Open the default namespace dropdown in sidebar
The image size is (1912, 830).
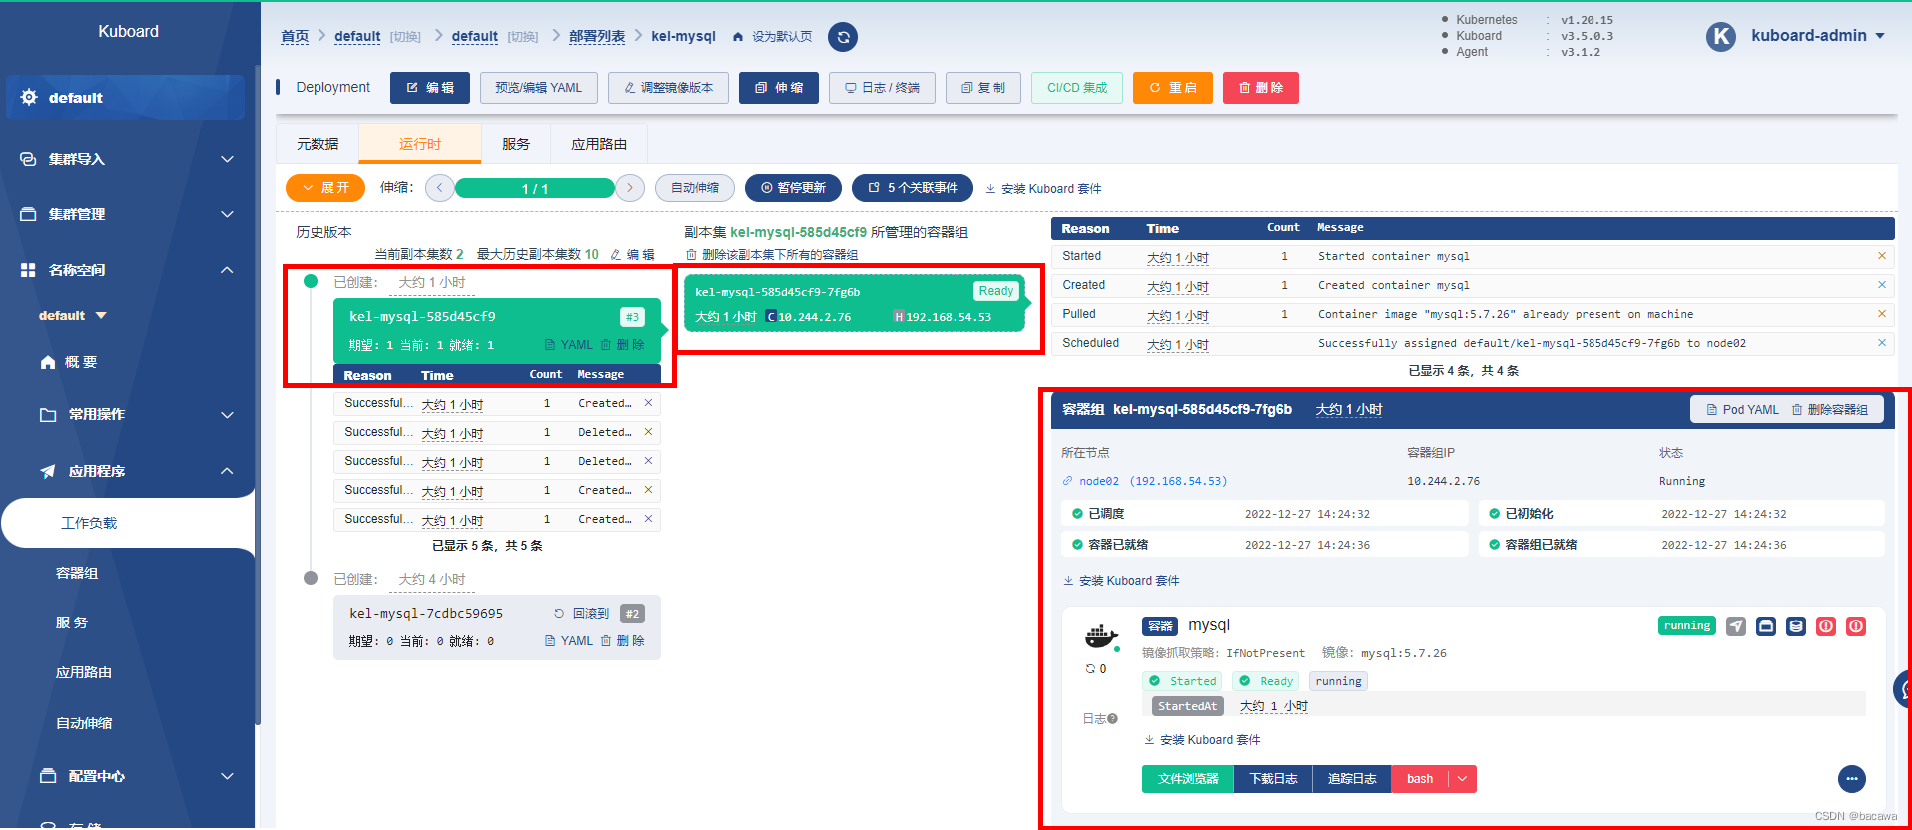click(73, 316)
